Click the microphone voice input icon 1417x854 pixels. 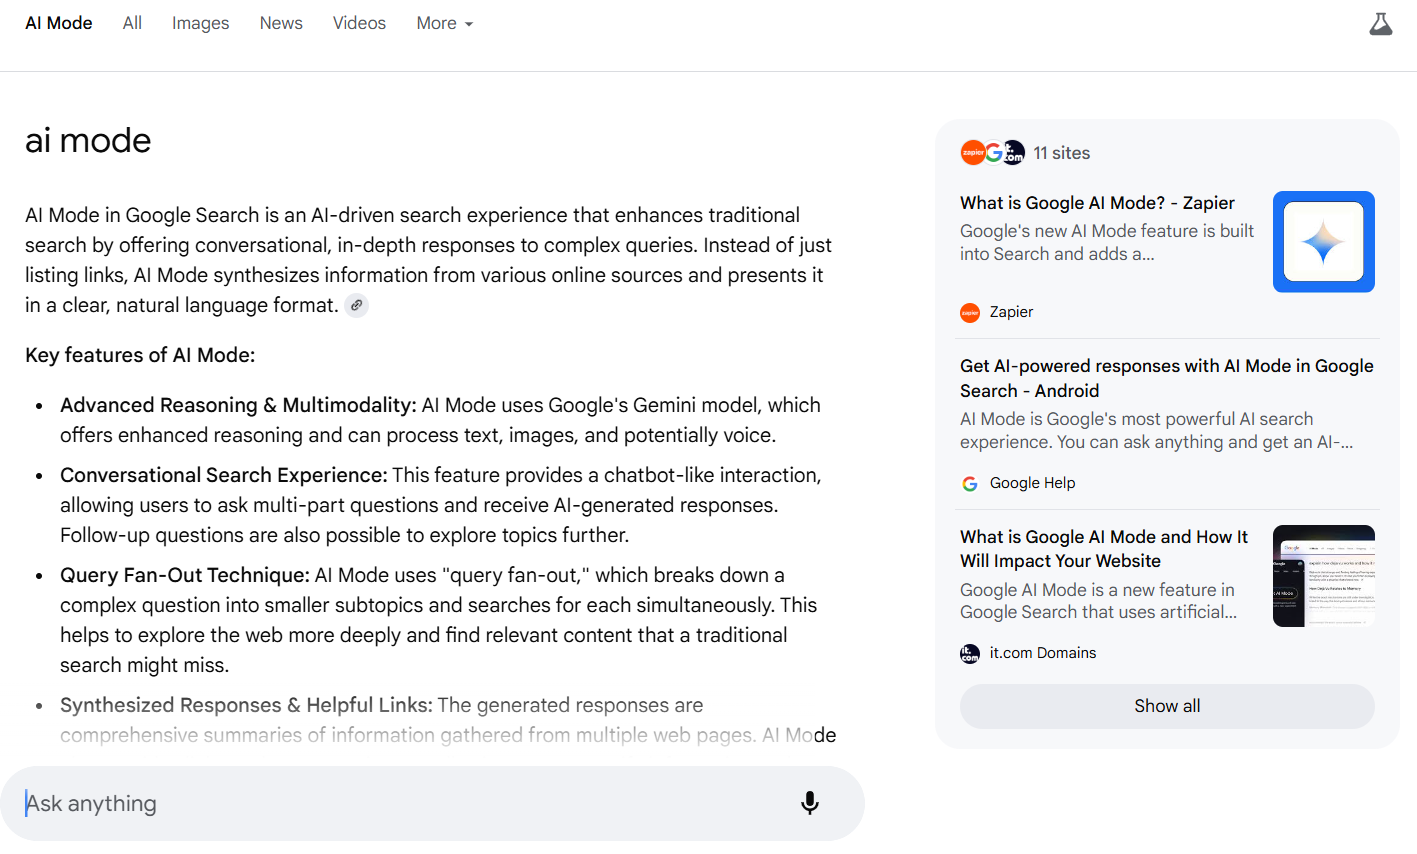click(810, 803)
